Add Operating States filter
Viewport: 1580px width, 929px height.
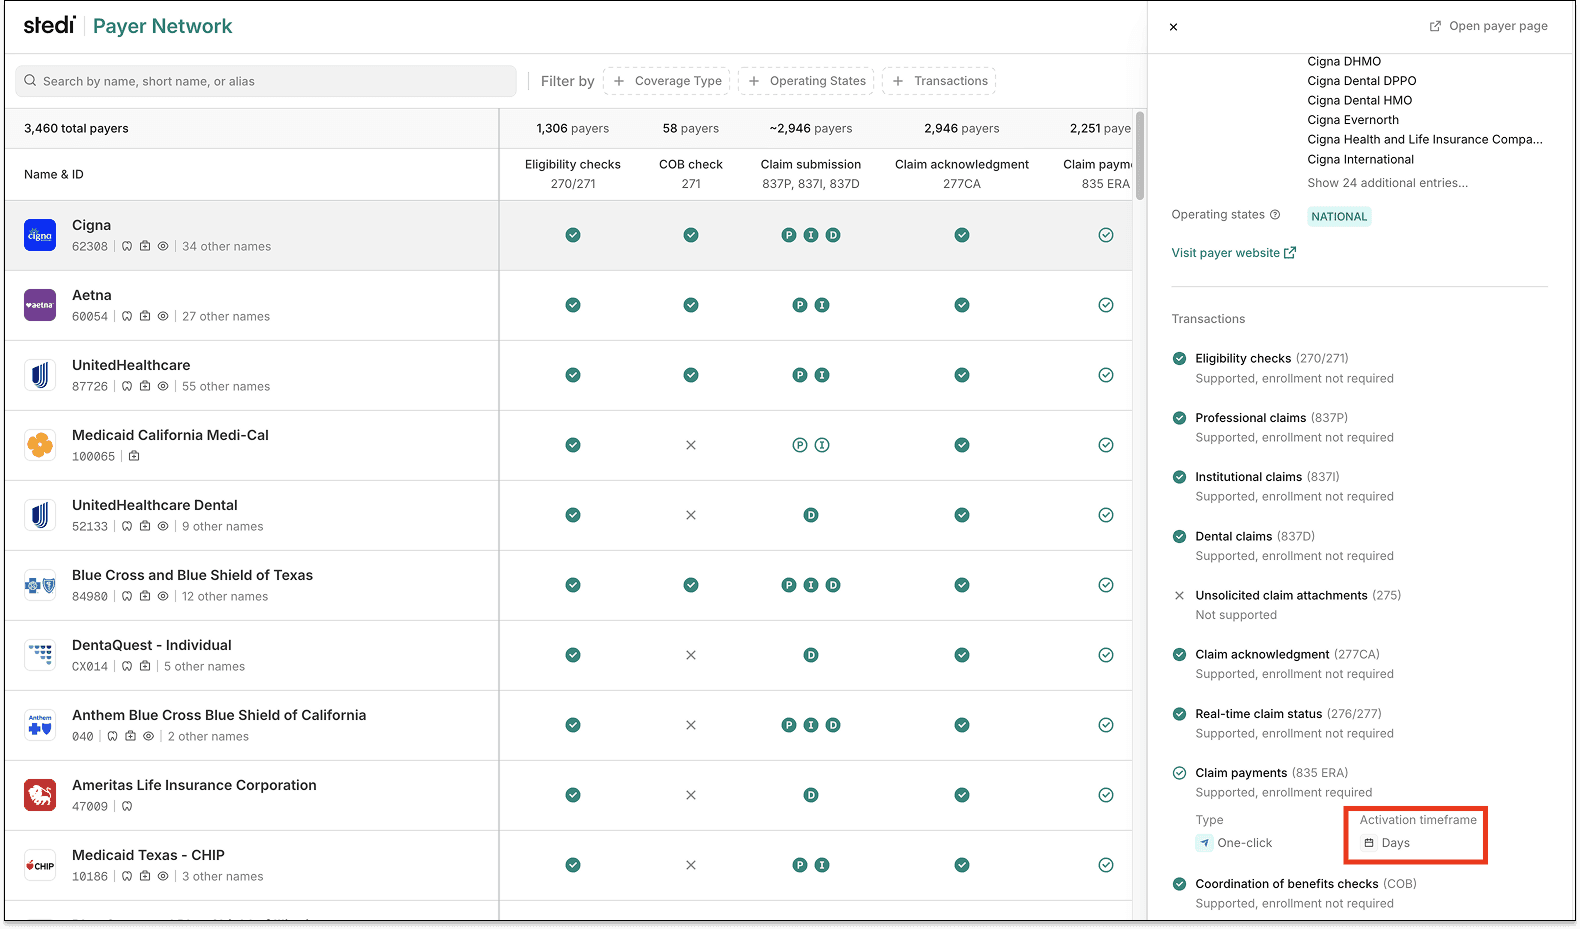[x=806, y=81]
